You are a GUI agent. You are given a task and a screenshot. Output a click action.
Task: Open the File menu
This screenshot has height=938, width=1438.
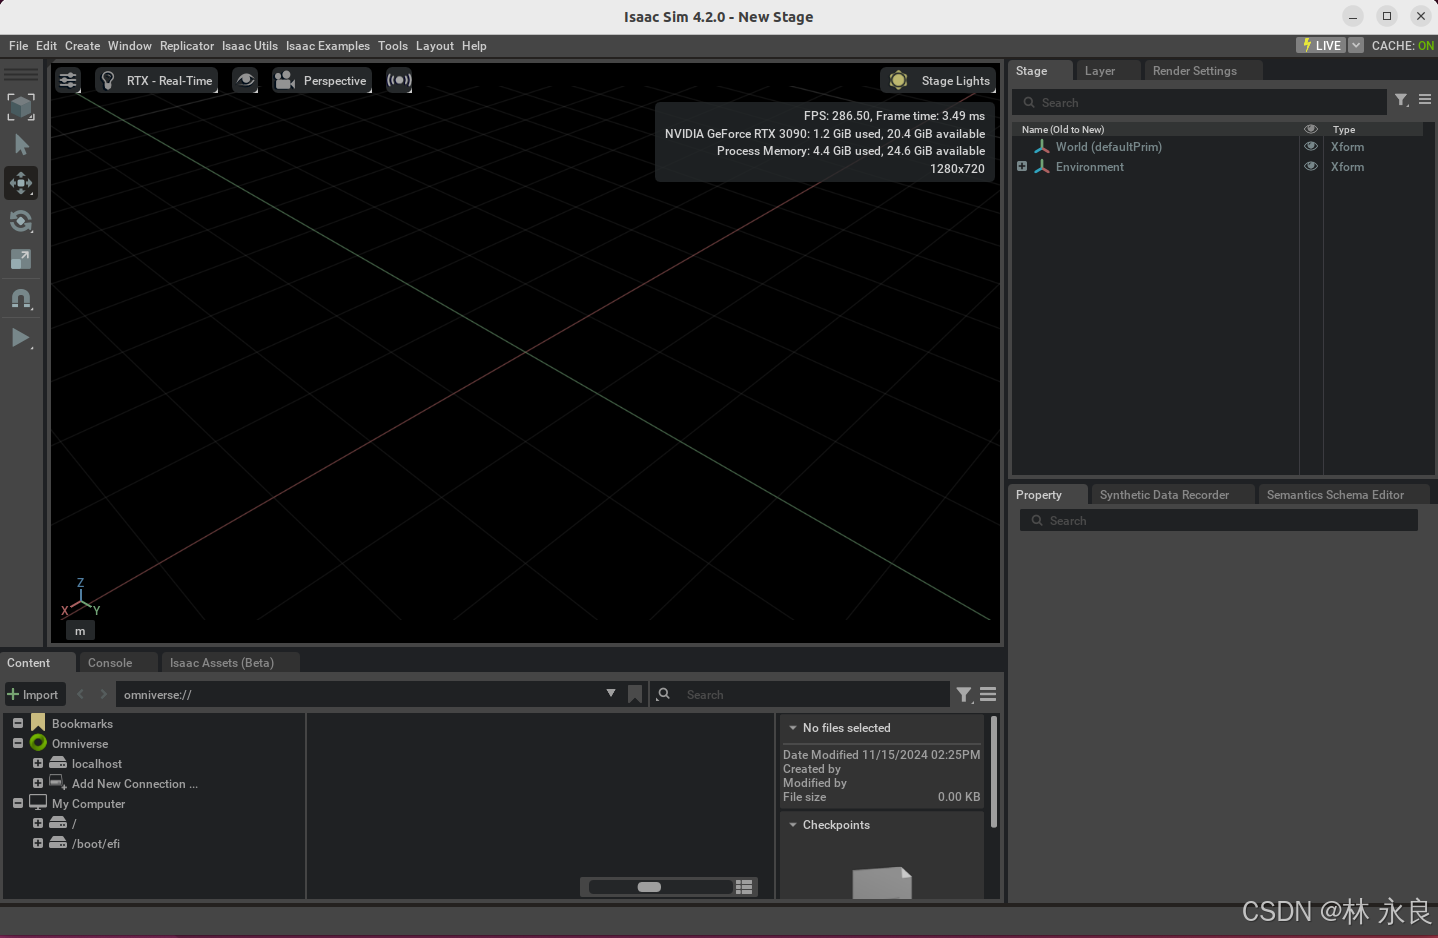(18, 46)
